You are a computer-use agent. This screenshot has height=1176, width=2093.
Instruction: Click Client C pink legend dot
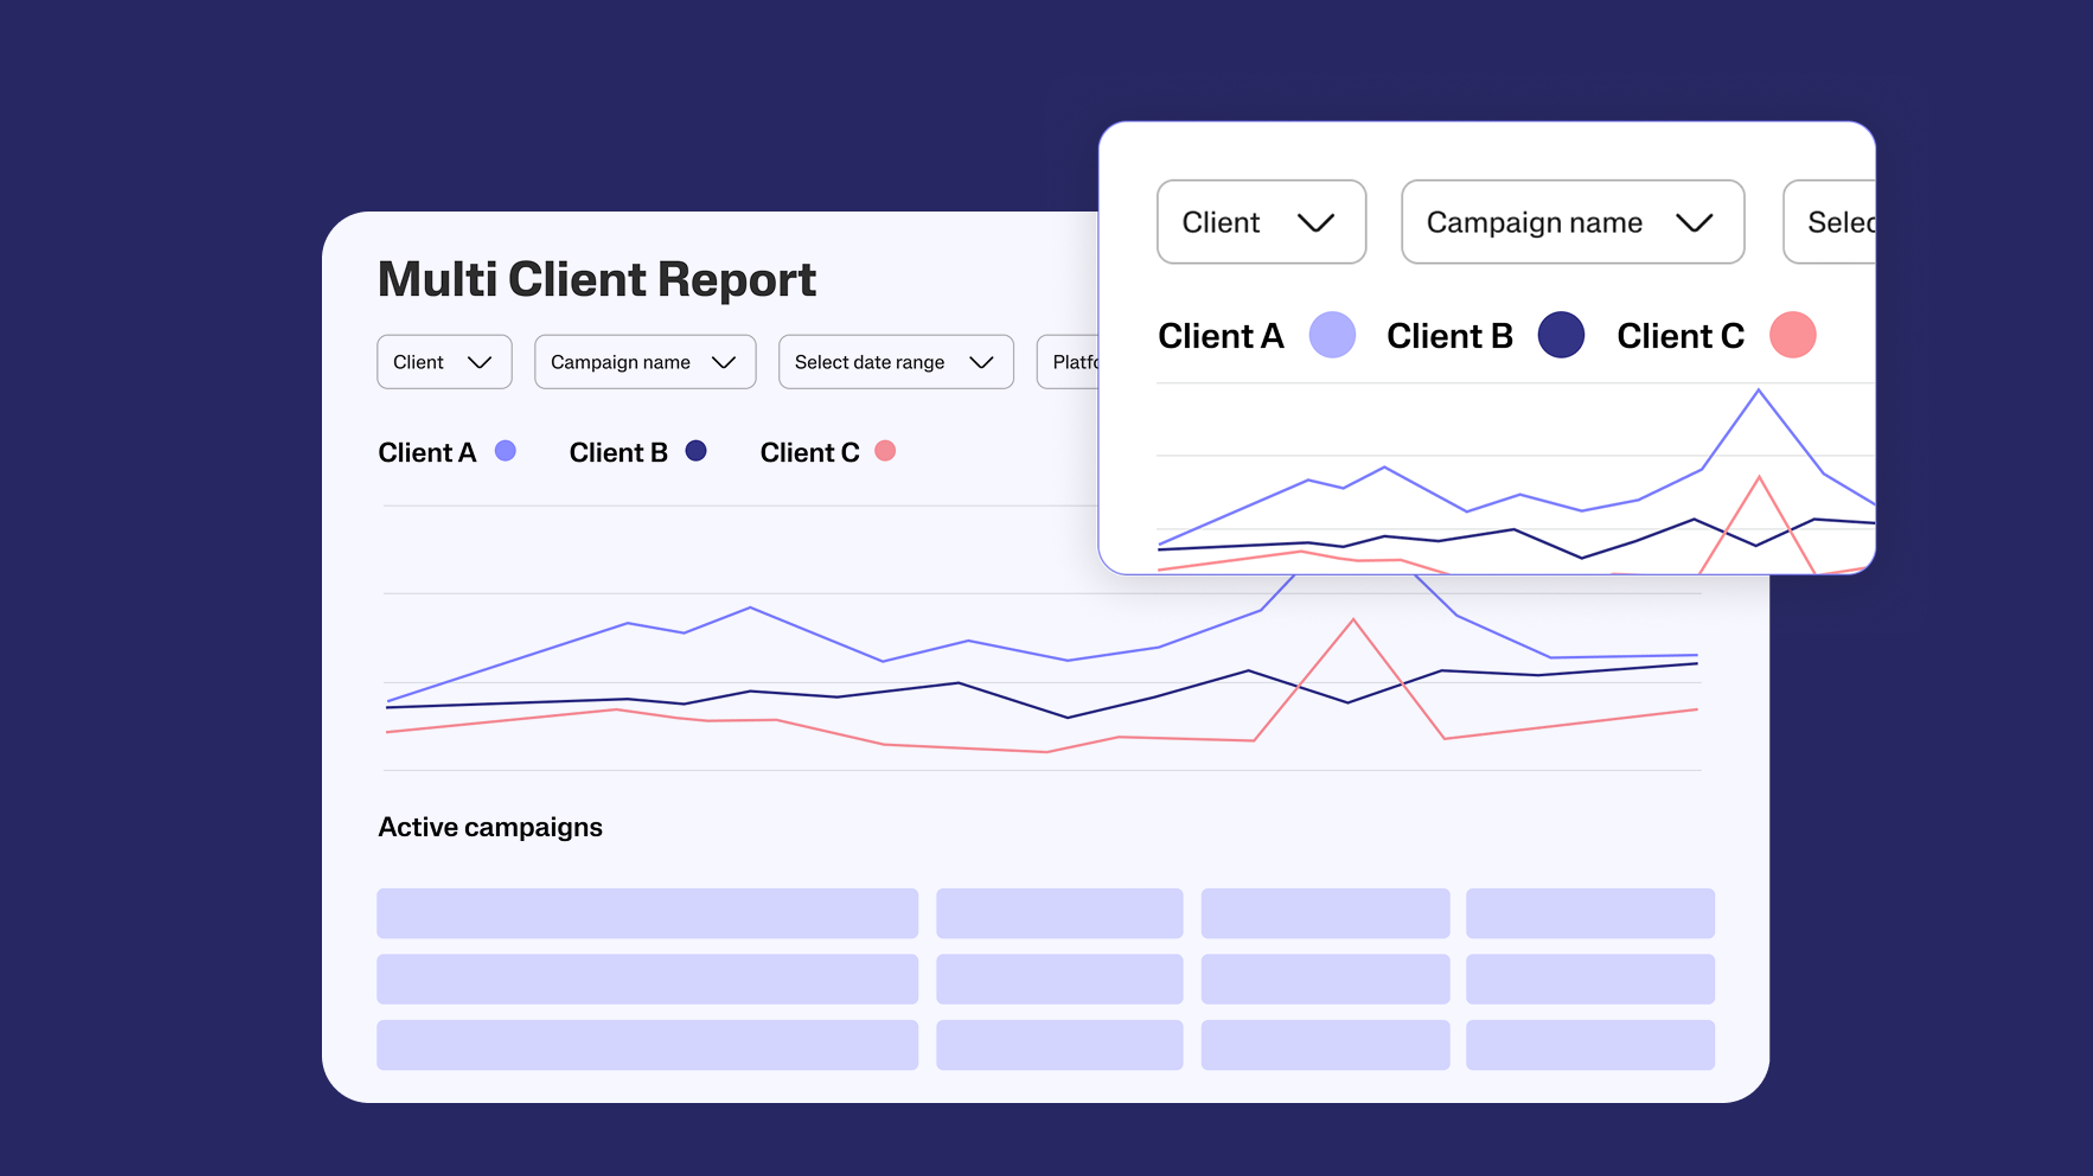(885, 451)
